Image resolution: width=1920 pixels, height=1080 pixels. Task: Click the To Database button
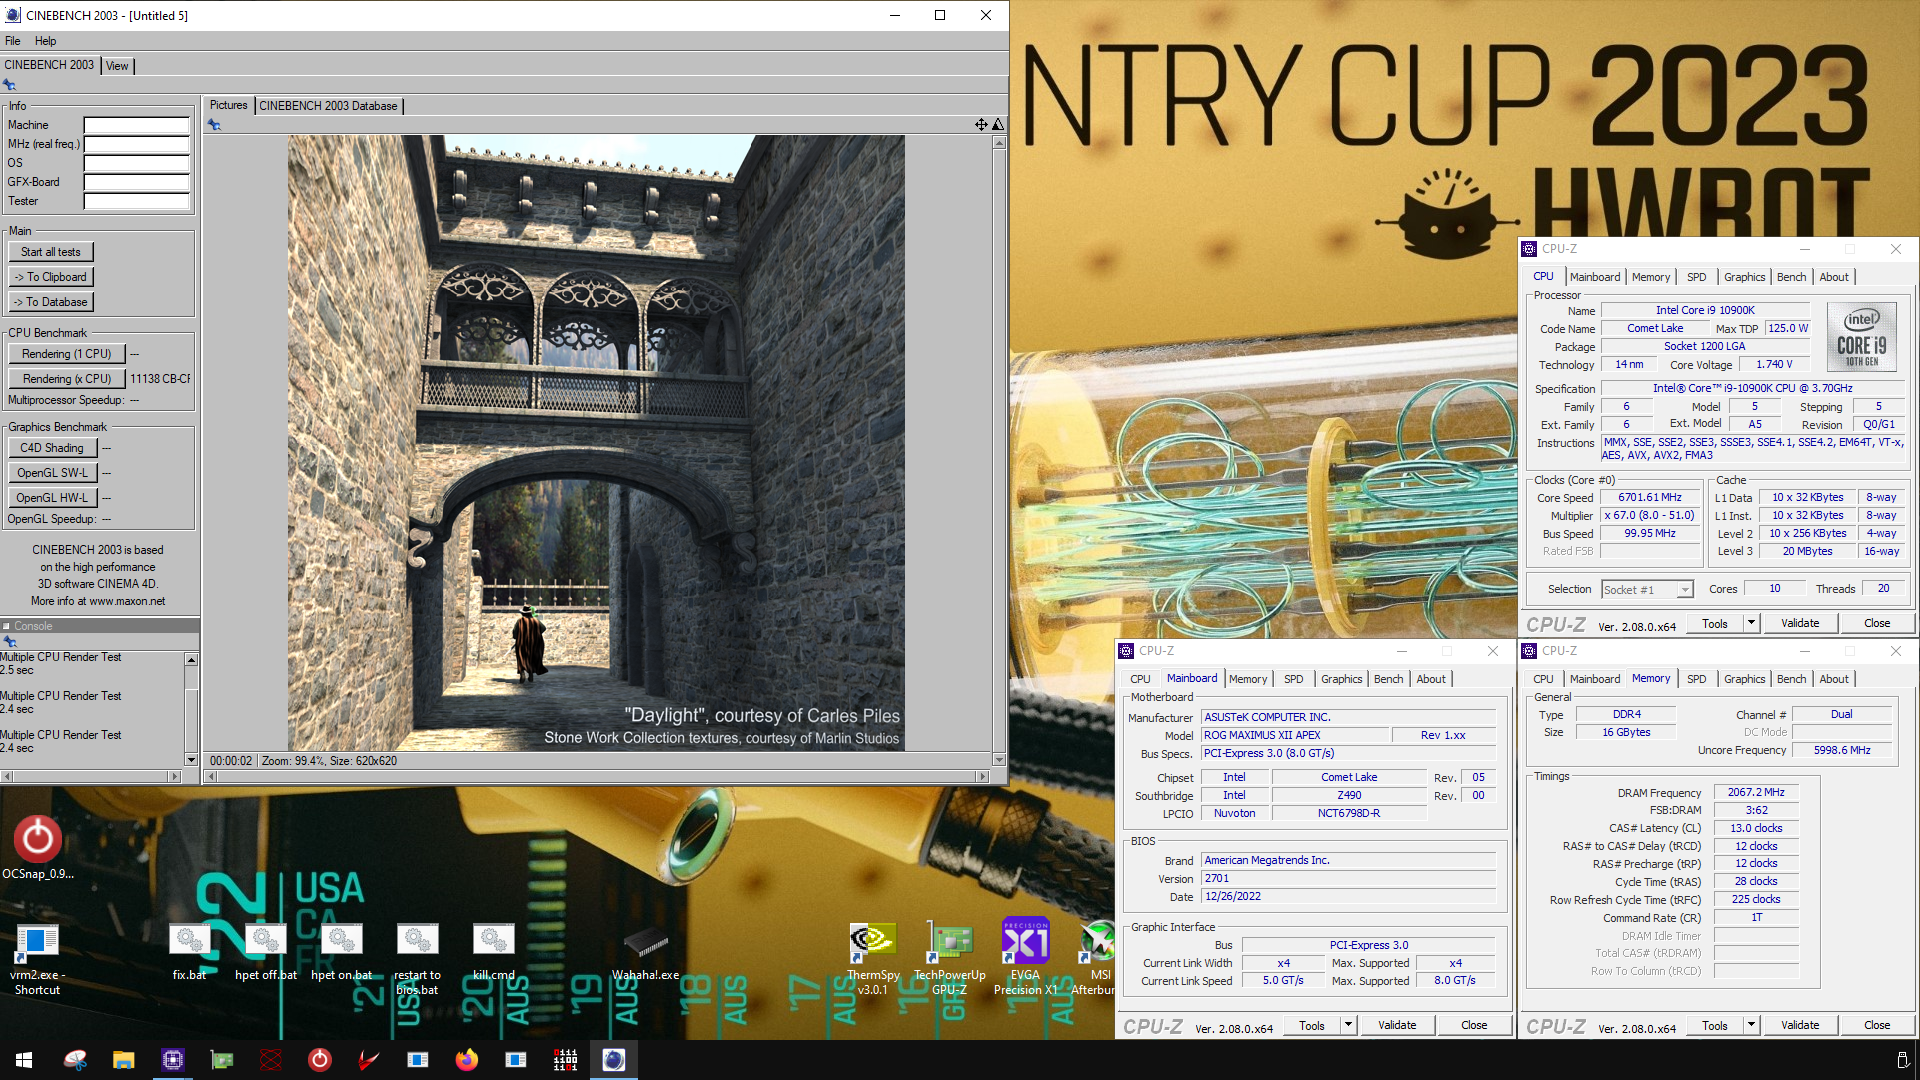point(51,302)
